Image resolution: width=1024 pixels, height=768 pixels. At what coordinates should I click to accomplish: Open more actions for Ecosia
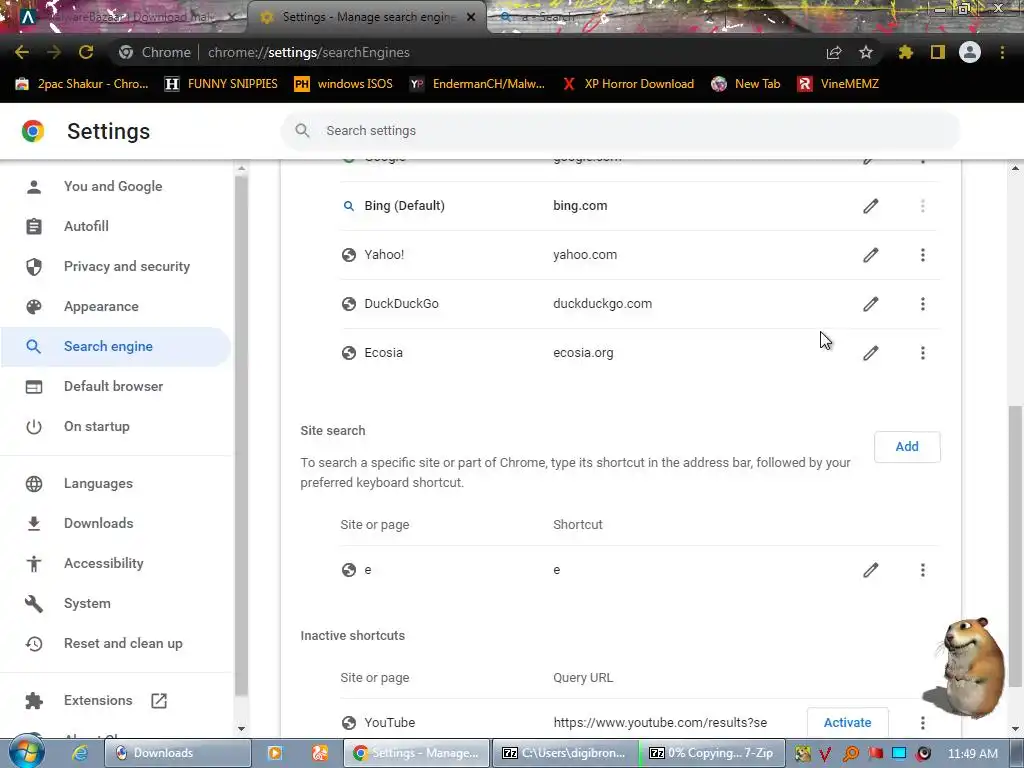point(923,353)
